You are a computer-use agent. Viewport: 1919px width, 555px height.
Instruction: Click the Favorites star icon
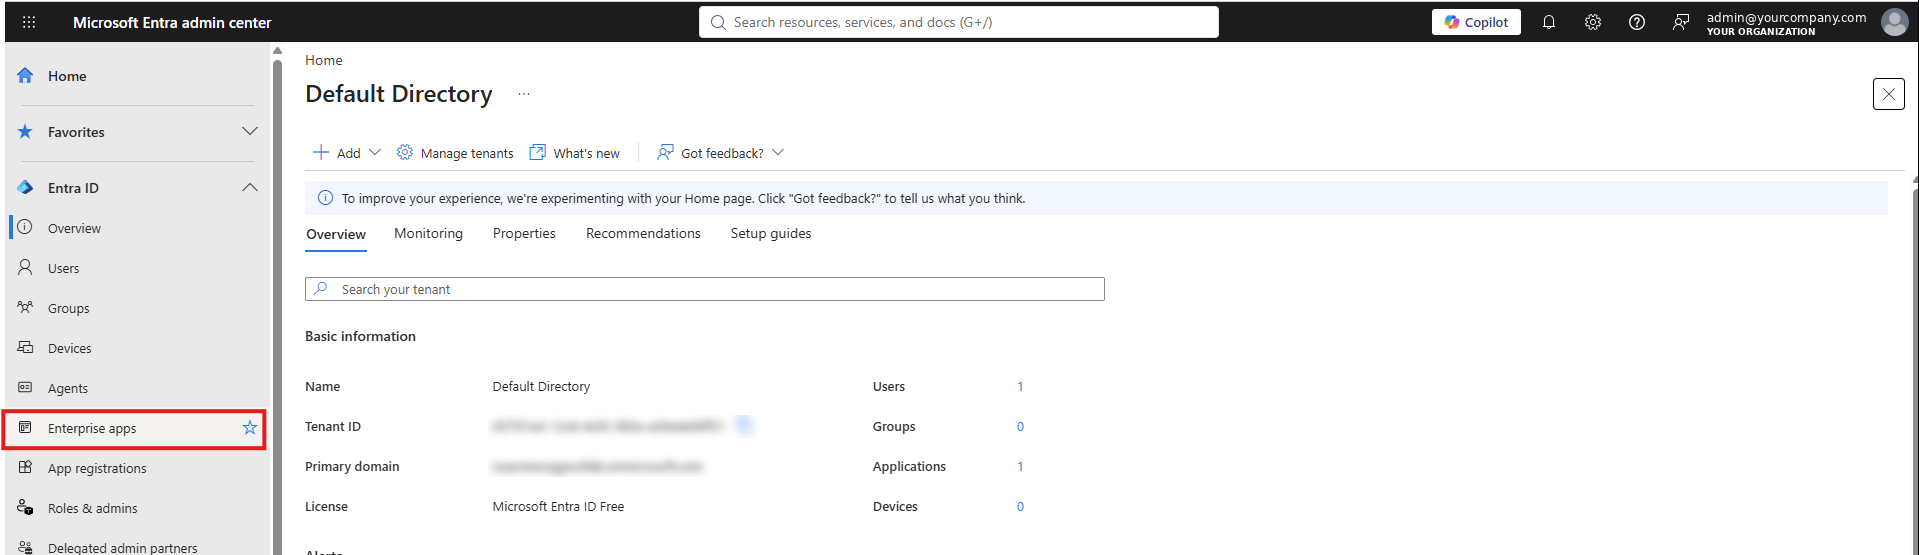pos(25,131)
